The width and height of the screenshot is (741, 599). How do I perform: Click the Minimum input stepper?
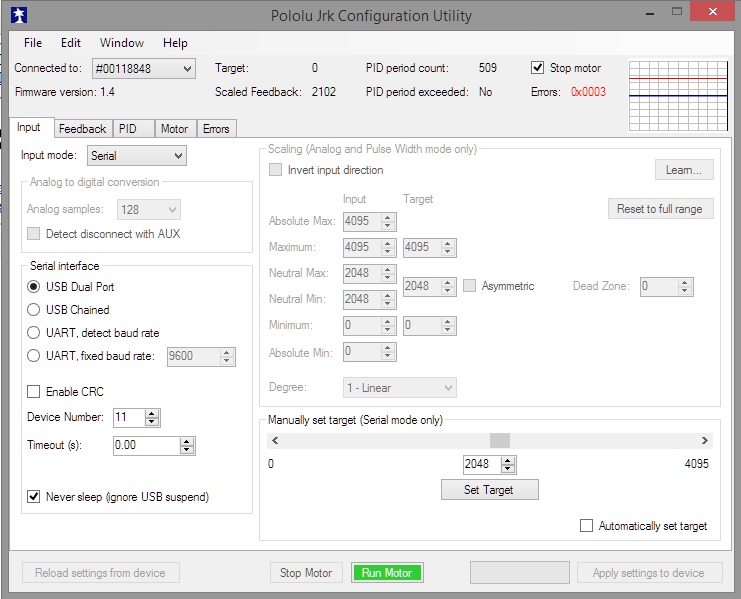(388, 325)
